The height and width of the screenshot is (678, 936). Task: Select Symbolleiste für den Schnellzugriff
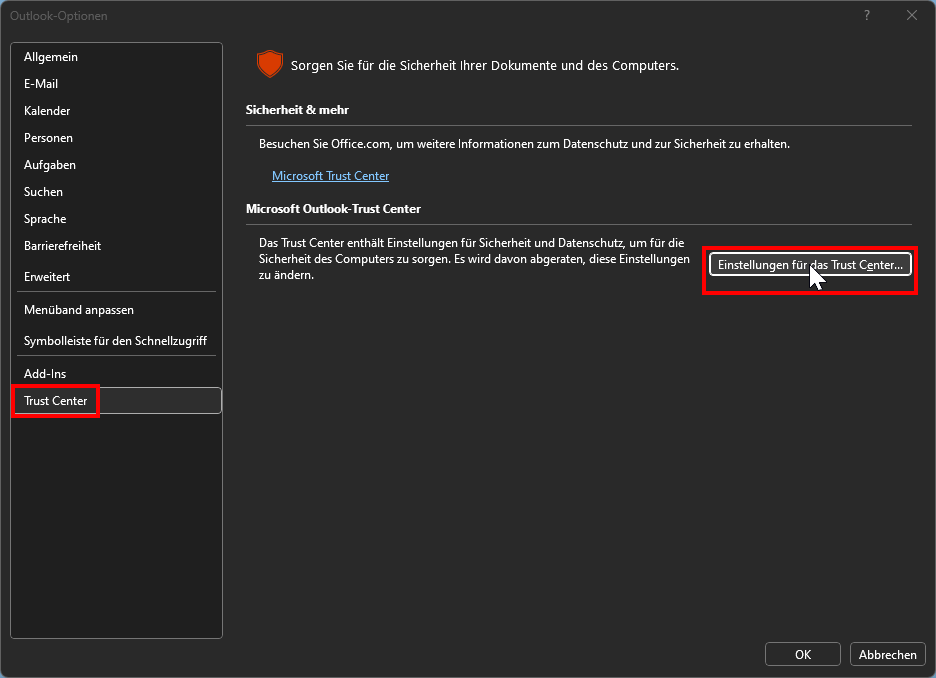pos(115,341)
